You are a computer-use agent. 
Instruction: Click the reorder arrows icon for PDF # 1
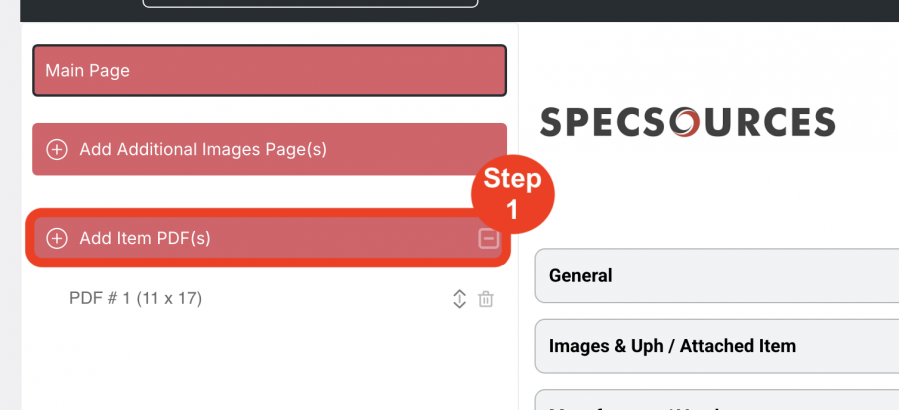[x=459, y=299]
